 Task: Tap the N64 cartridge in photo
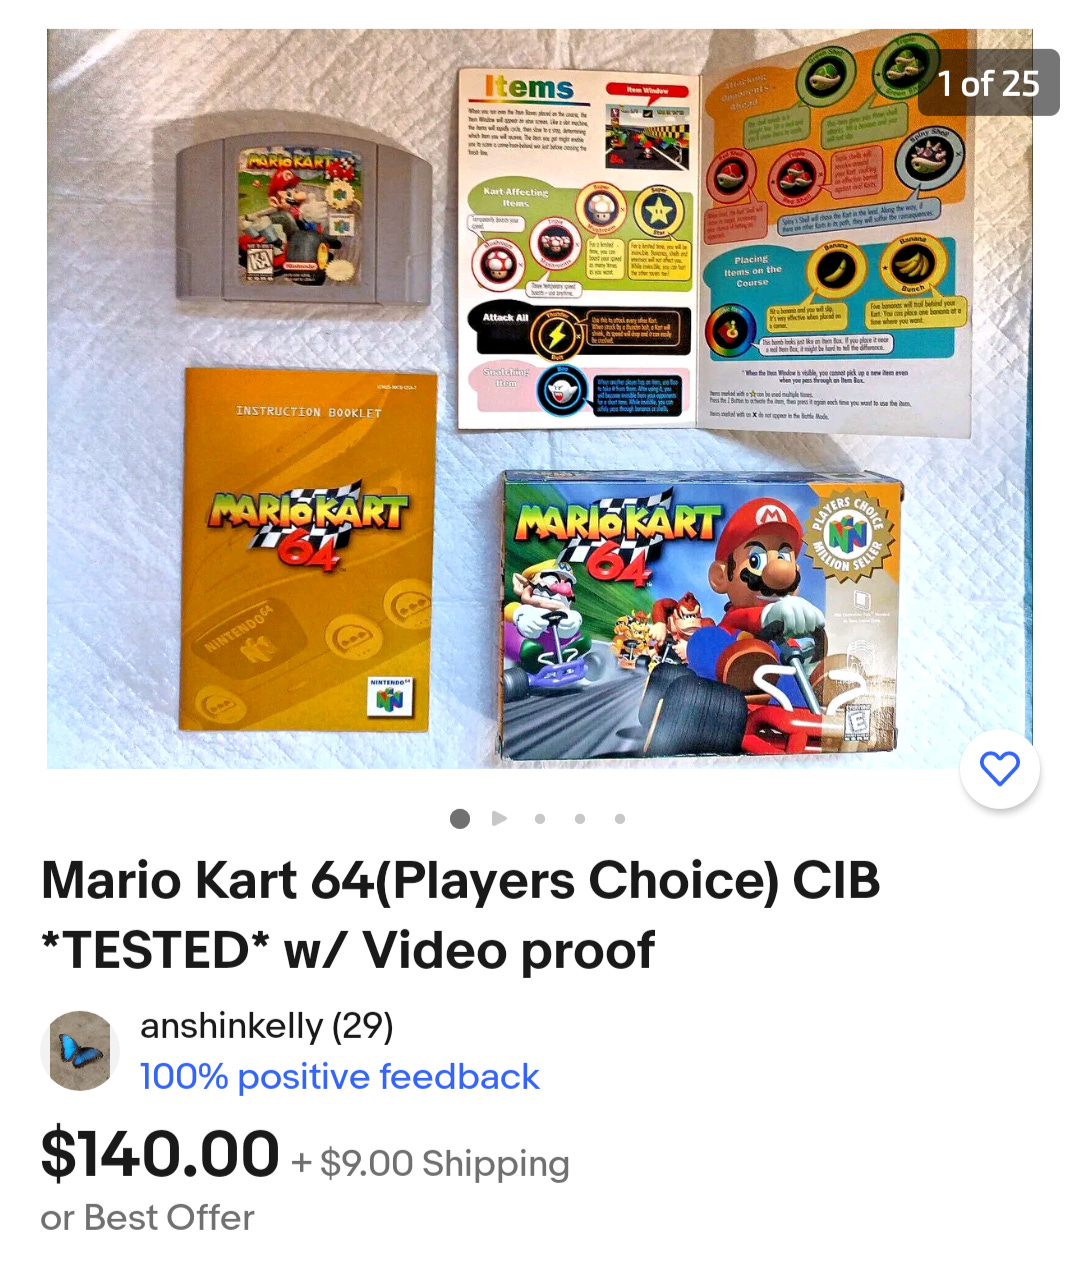pyautogui.click(x=302, y=220)
